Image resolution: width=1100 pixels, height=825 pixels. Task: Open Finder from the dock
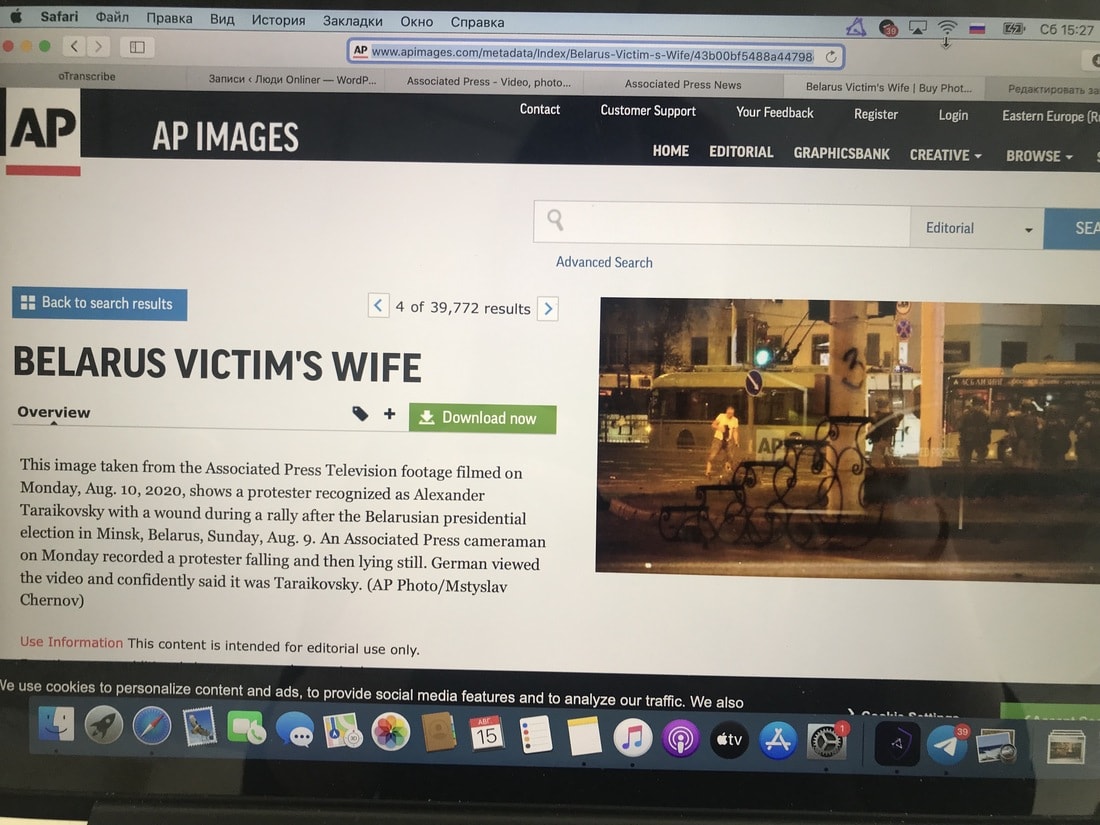click(56, 725)
